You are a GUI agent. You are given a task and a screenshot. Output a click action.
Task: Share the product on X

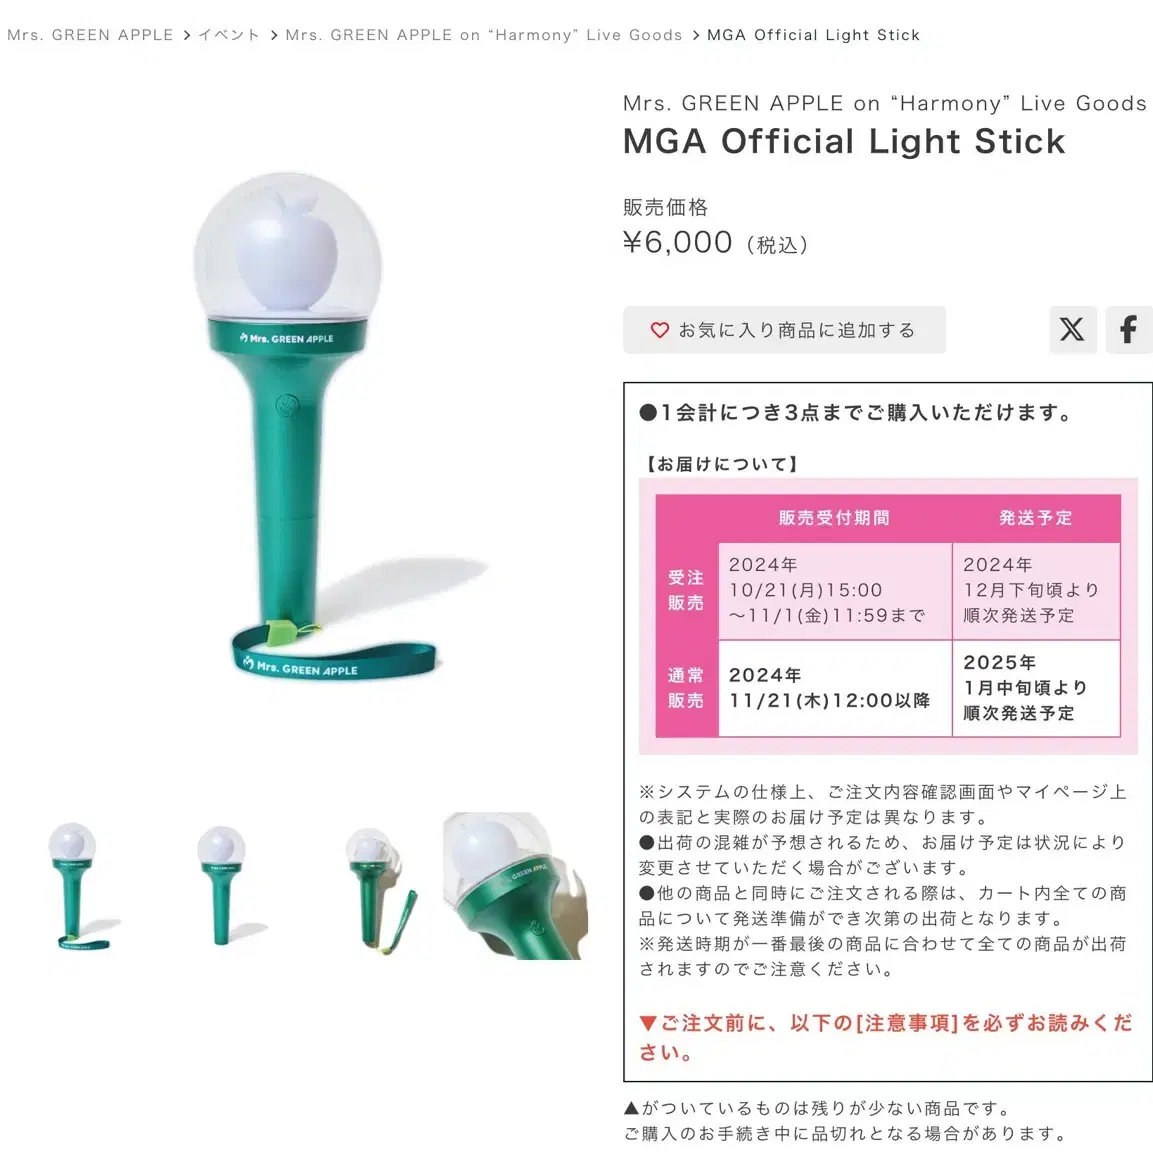coord(1072,329)
